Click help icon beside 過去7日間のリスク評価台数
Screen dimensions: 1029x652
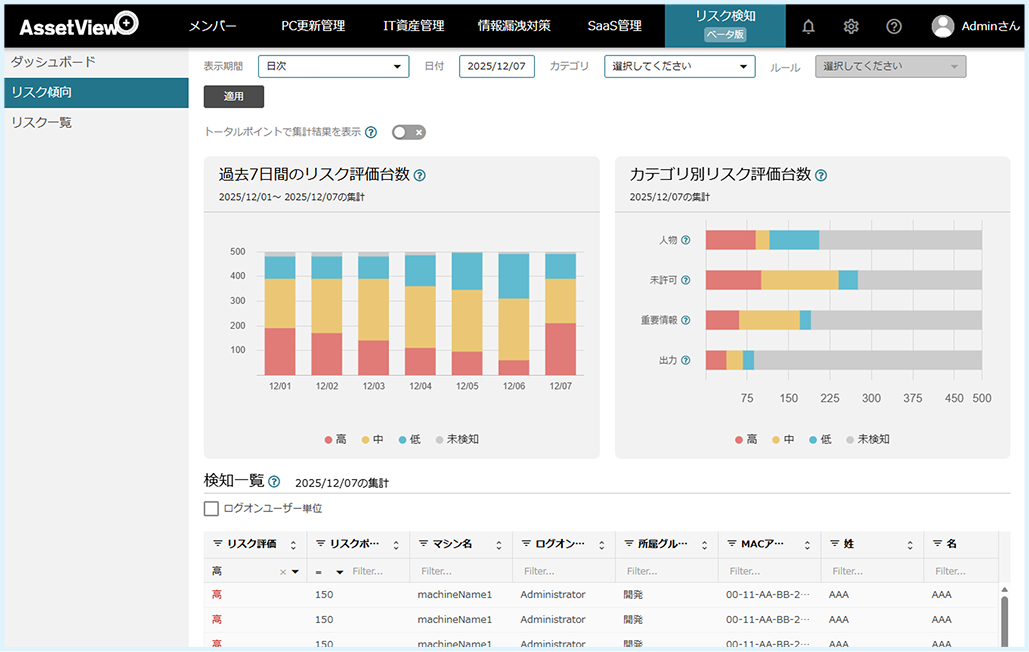[x=420, y=175]
